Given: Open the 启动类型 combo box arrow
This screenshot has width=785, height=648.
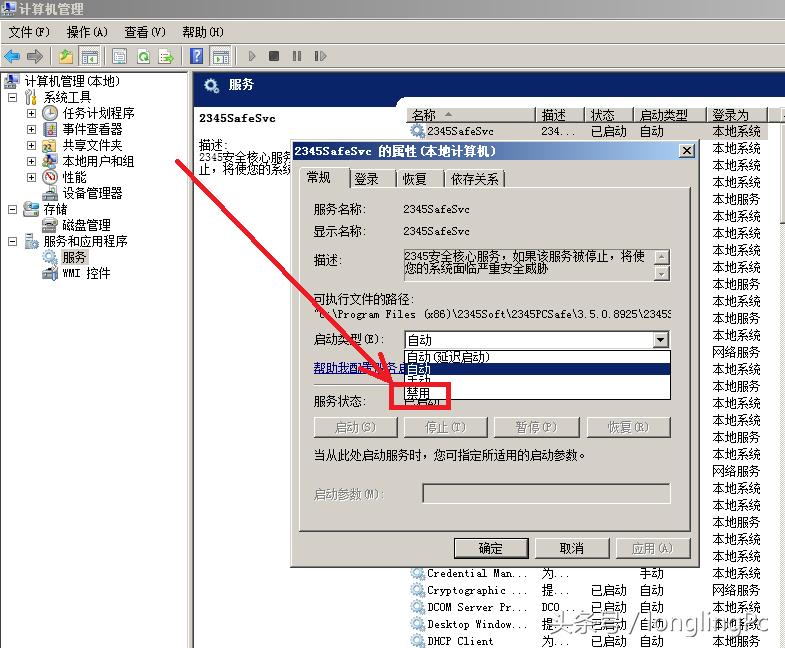Looking at the screenshot, I should coord(661,340).
